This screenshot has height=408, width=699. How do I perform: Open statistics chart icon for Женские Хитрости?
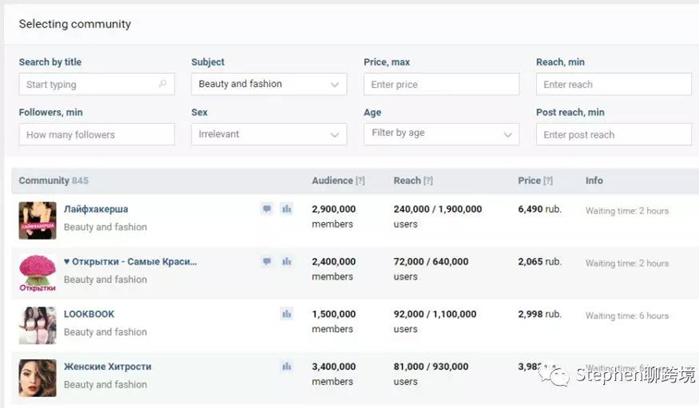tap(287, 367)
